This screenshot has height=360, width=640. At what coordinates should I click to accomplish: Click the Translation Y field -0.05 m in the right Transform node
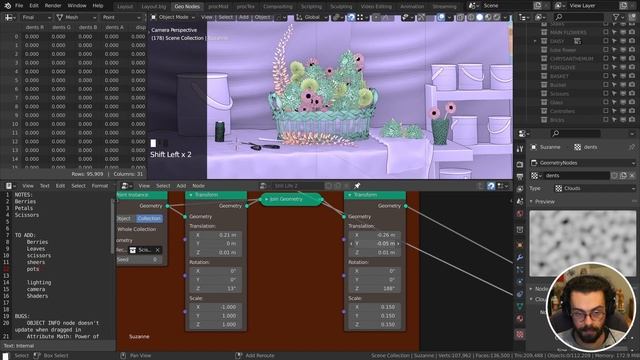click(x=375, y=243)
